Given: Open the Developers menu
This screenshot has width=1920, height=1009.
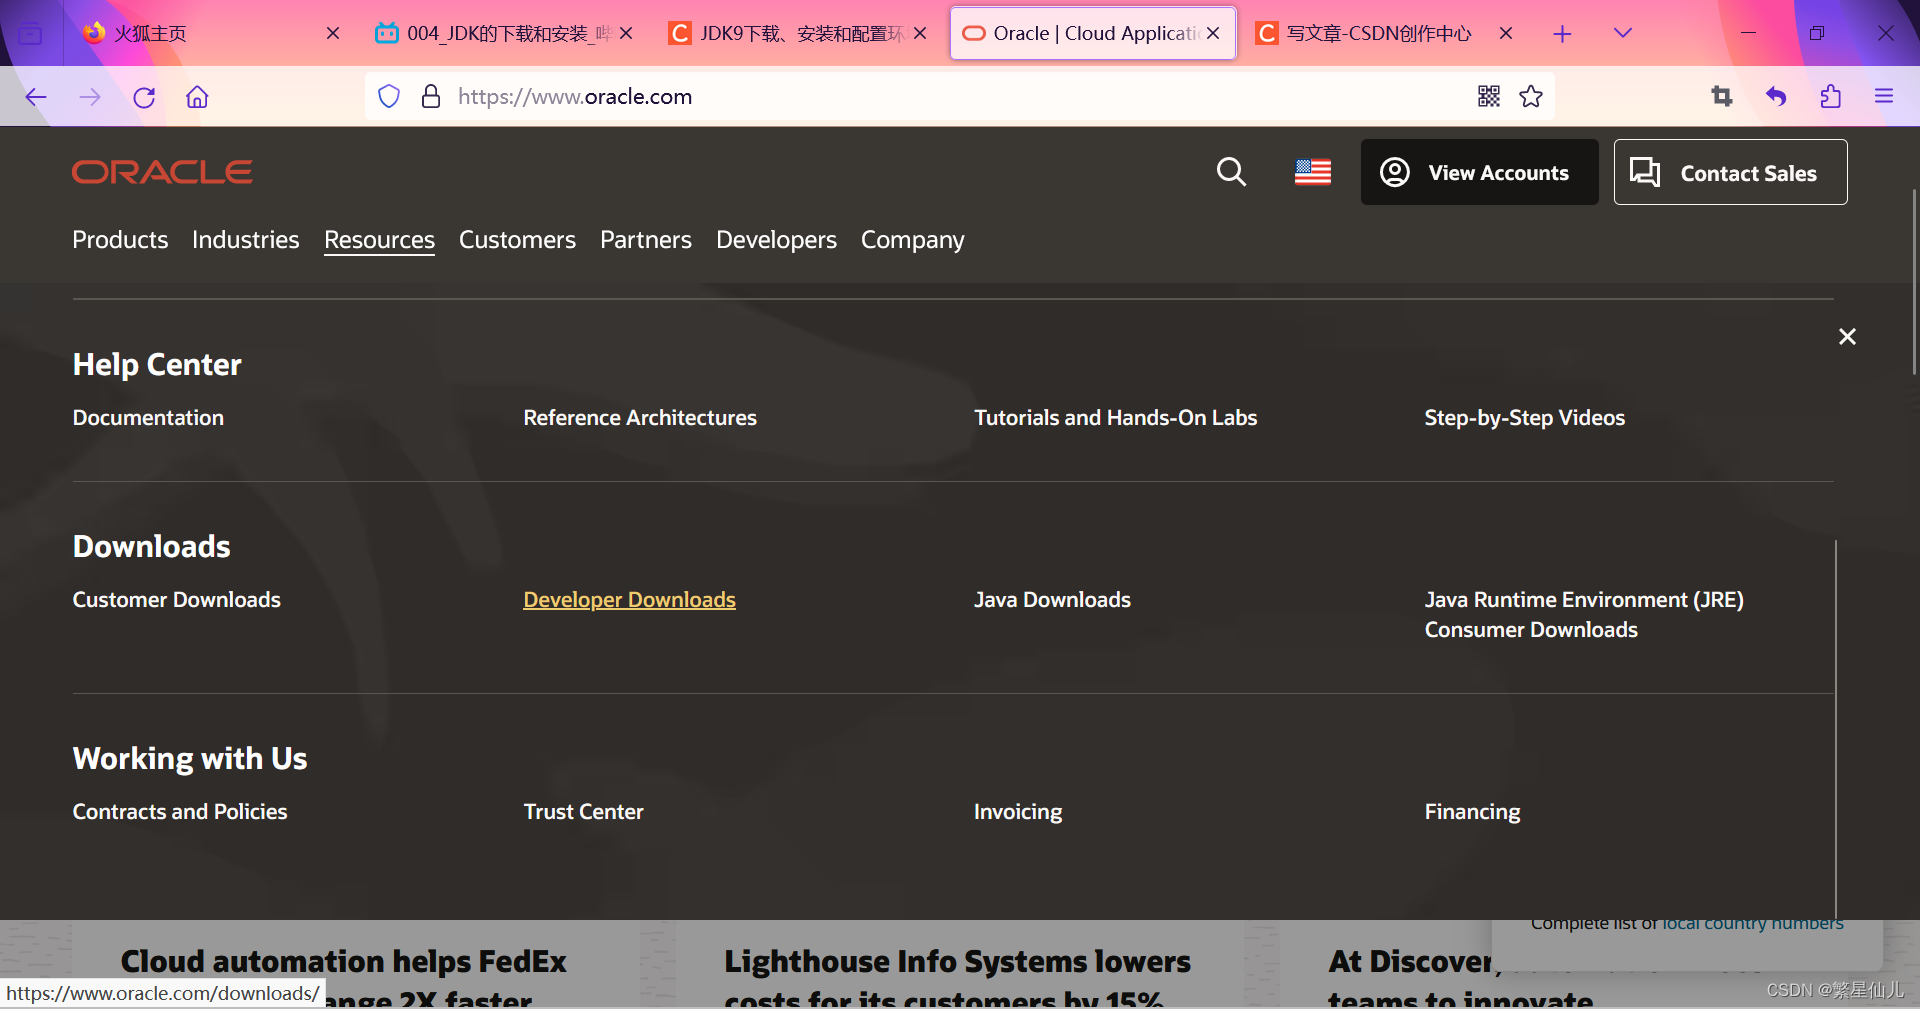Looking at the screenshot, I should click(x=776, y=240).
